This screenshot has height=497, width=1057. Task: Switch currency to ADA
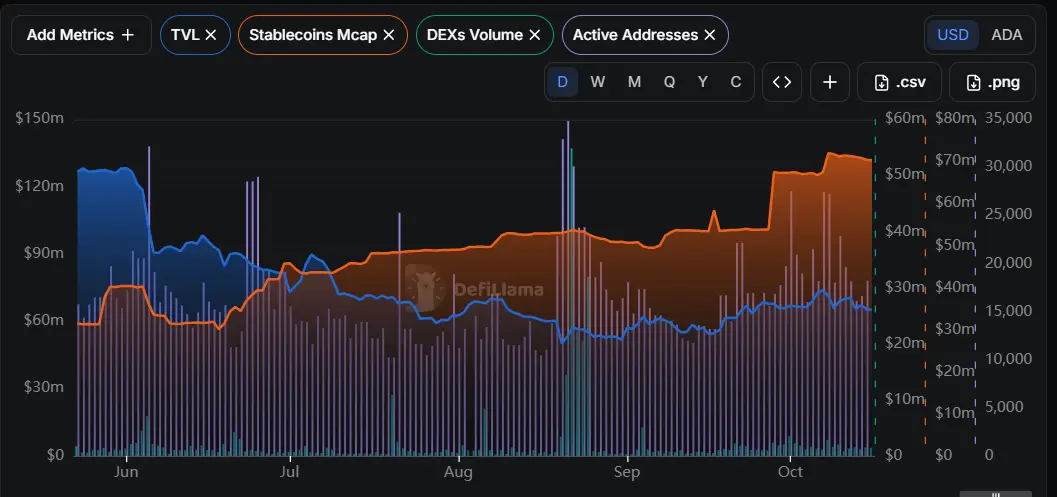(x=1006, y=35)
